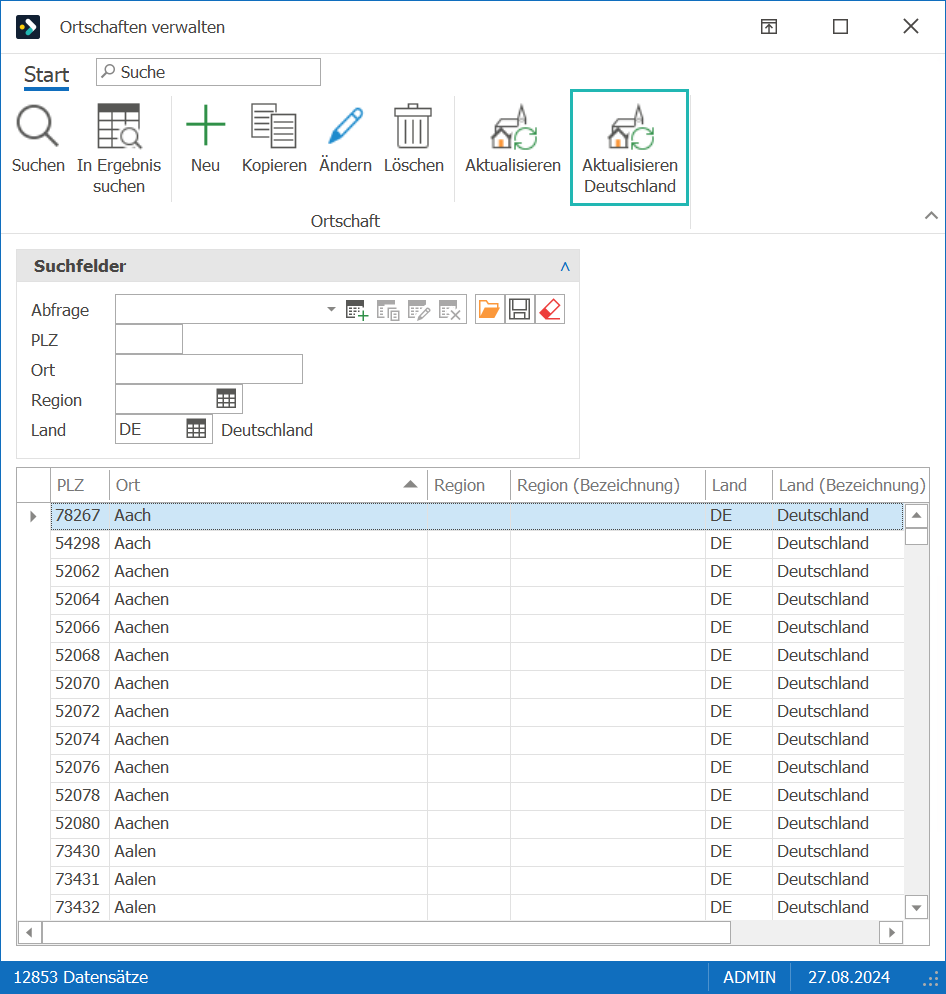The width and height of the screenshot is (946, 994).
Task: Click the Löschen trash icon
Action: pos(413,126)
